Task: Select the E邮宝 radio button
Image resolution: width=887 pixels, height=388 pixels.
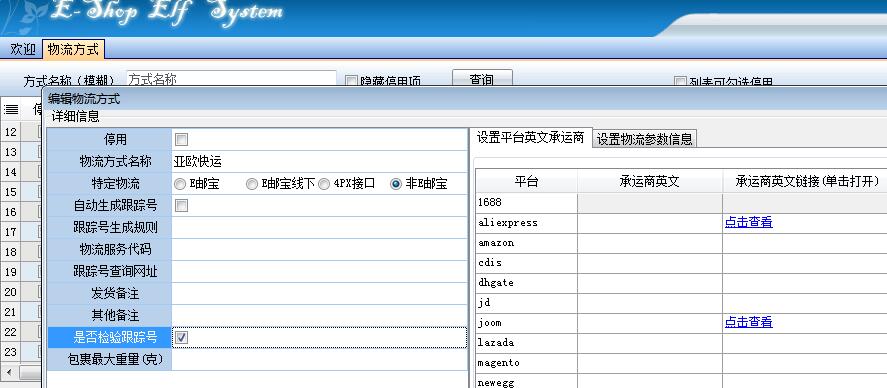Action: point(180,184)
